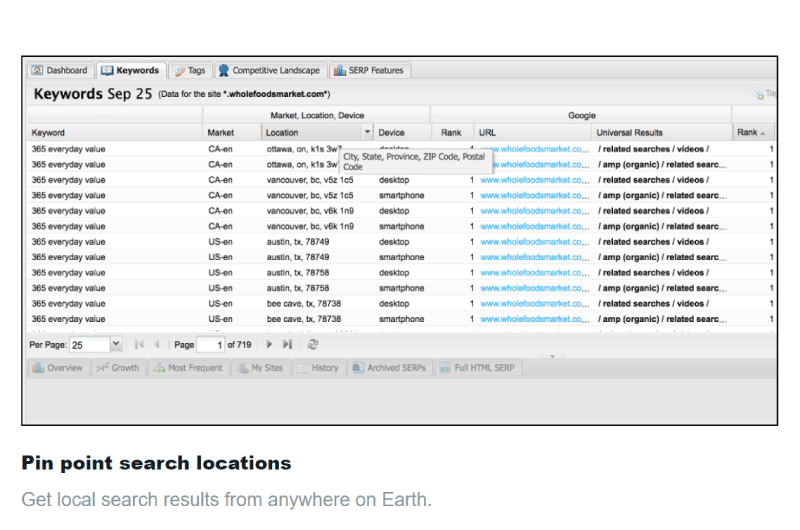Open URL for vancouver v6k 1n9 smartphone row
This screenshot has height=530, width=800.
534,226
